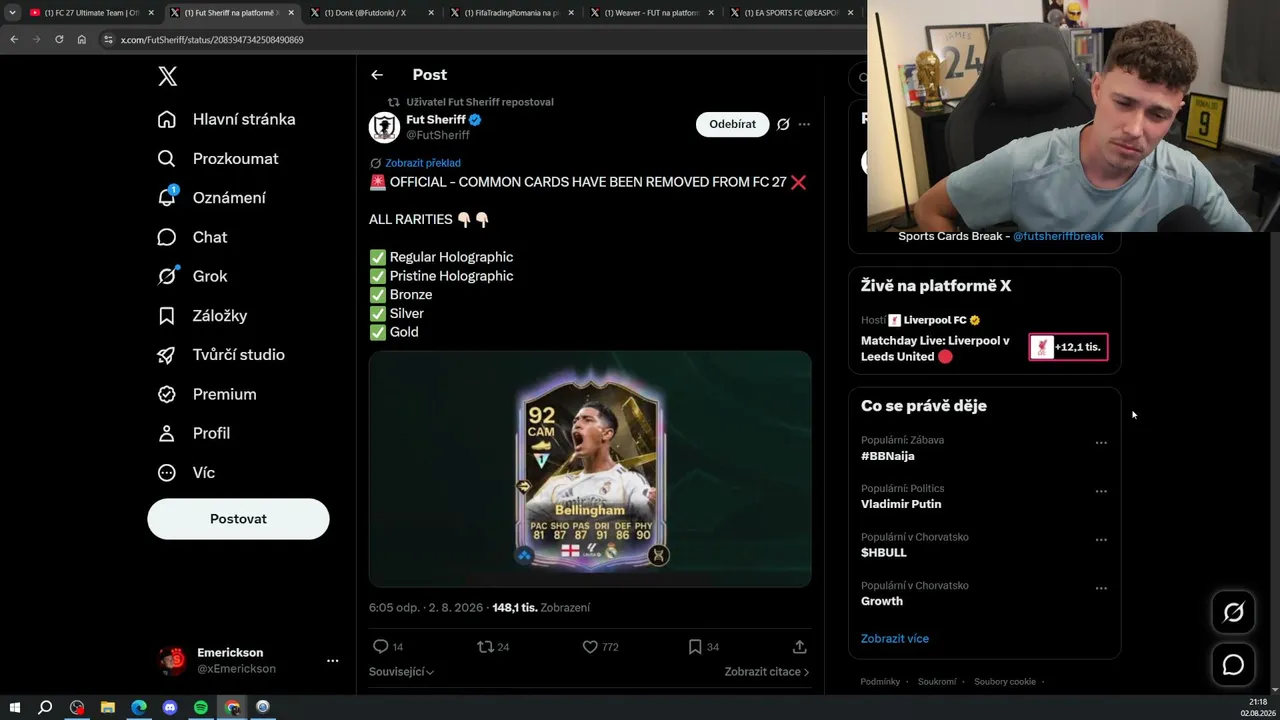Open Discord from the taskbar
1280x720 pixels.
point(170,707)
